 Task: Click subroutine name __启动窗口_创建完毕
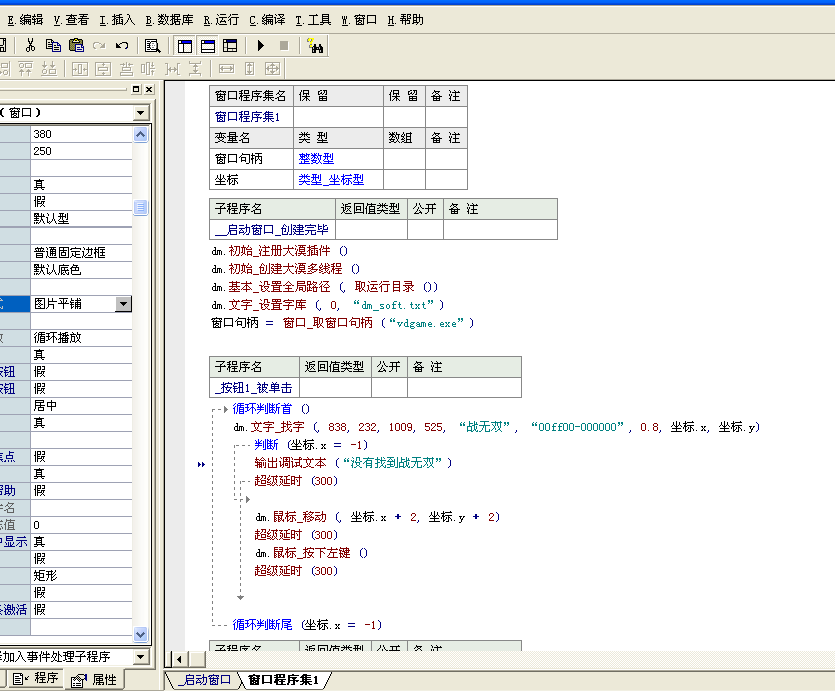pos(272,230)
